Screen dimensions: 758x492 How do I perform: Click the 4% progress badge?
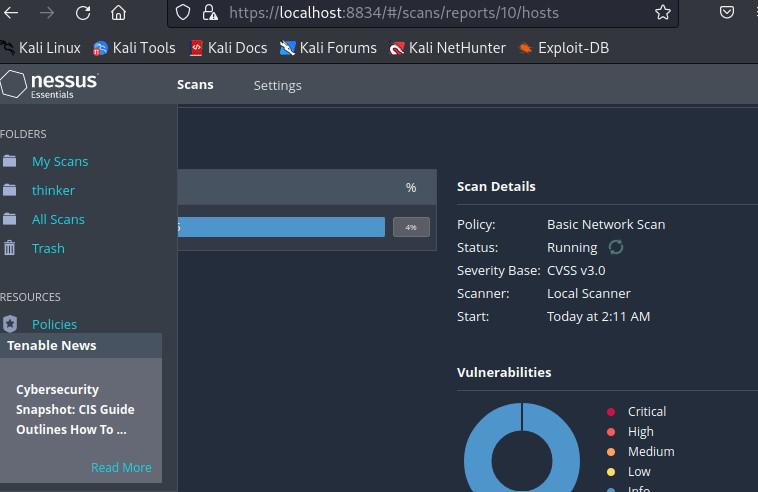[411, 227]
